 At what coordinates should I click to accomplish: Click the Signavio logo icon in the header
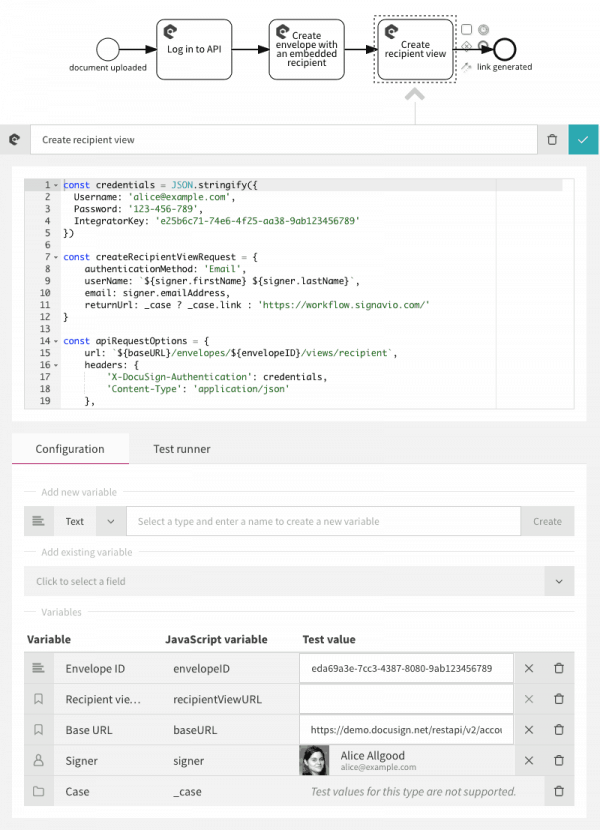[x=13, y=139]
